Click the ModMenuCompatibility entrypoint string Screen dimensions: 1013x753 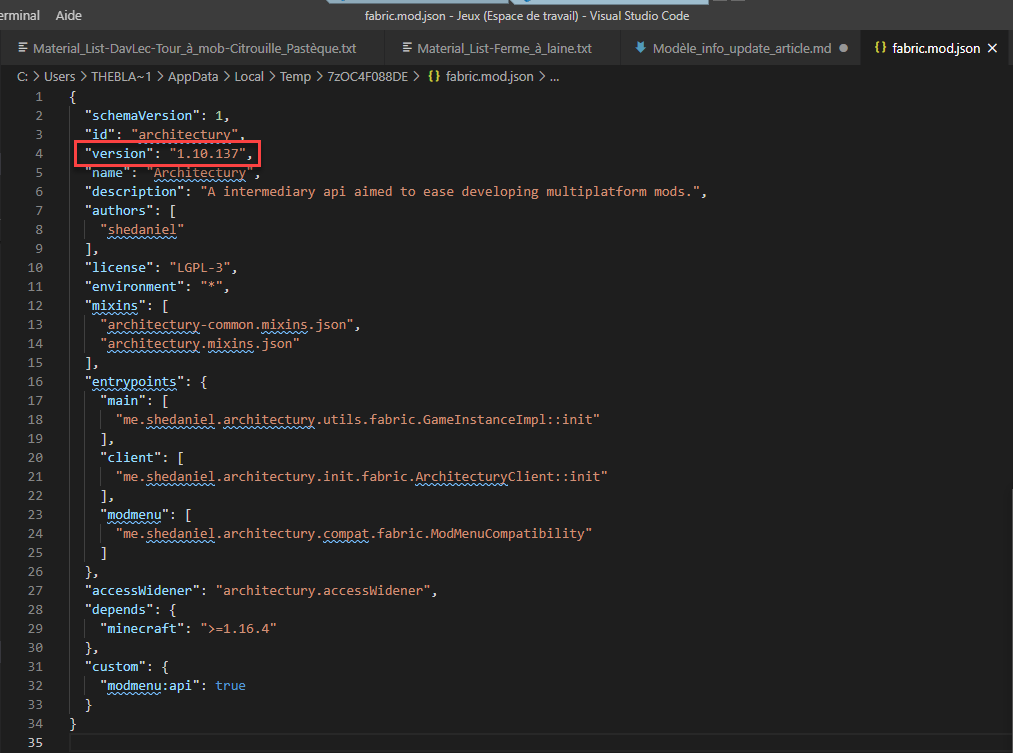(x=354, y=533)
